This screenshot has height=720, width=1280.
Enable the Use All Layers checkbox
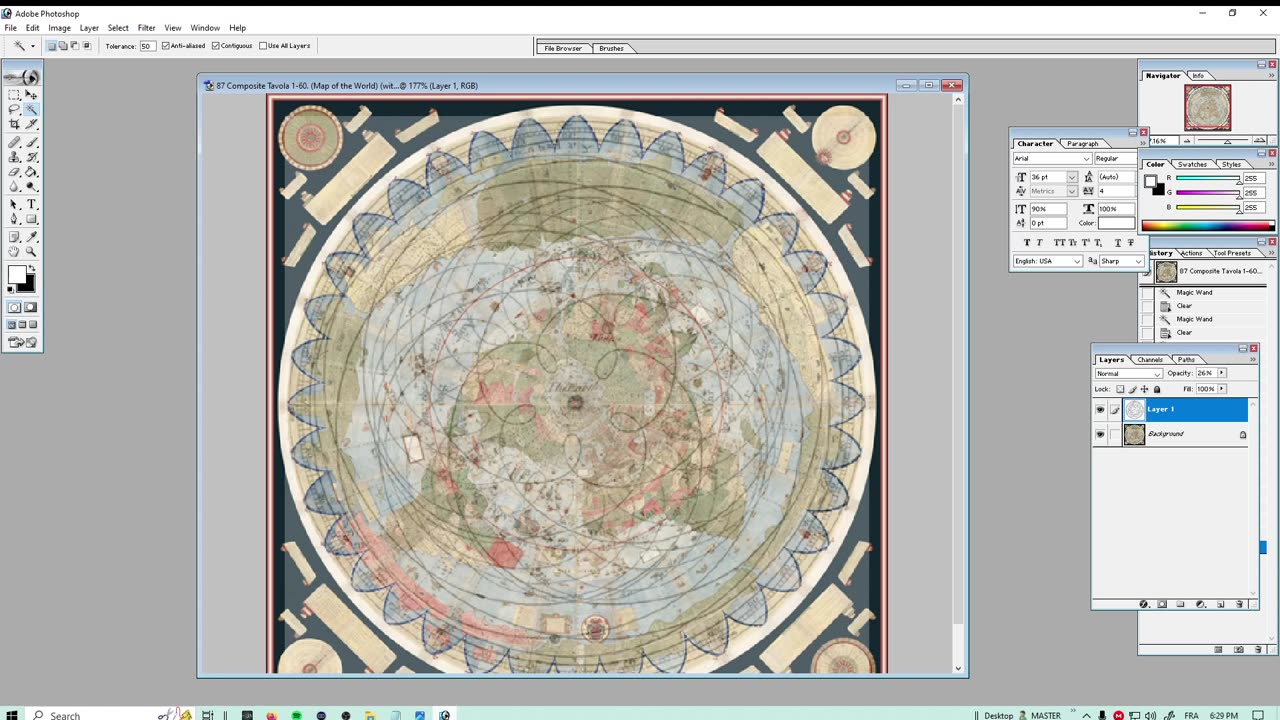click(x=263, y=46)
